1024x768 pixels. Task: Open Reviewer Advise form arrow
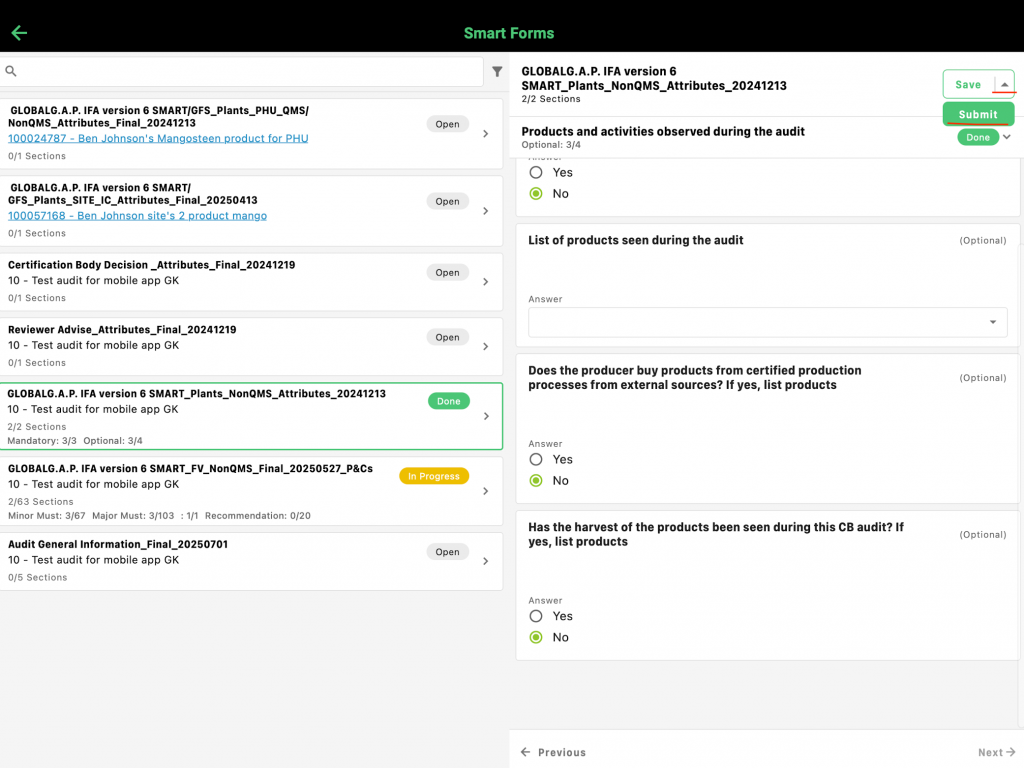click(486, 347)
